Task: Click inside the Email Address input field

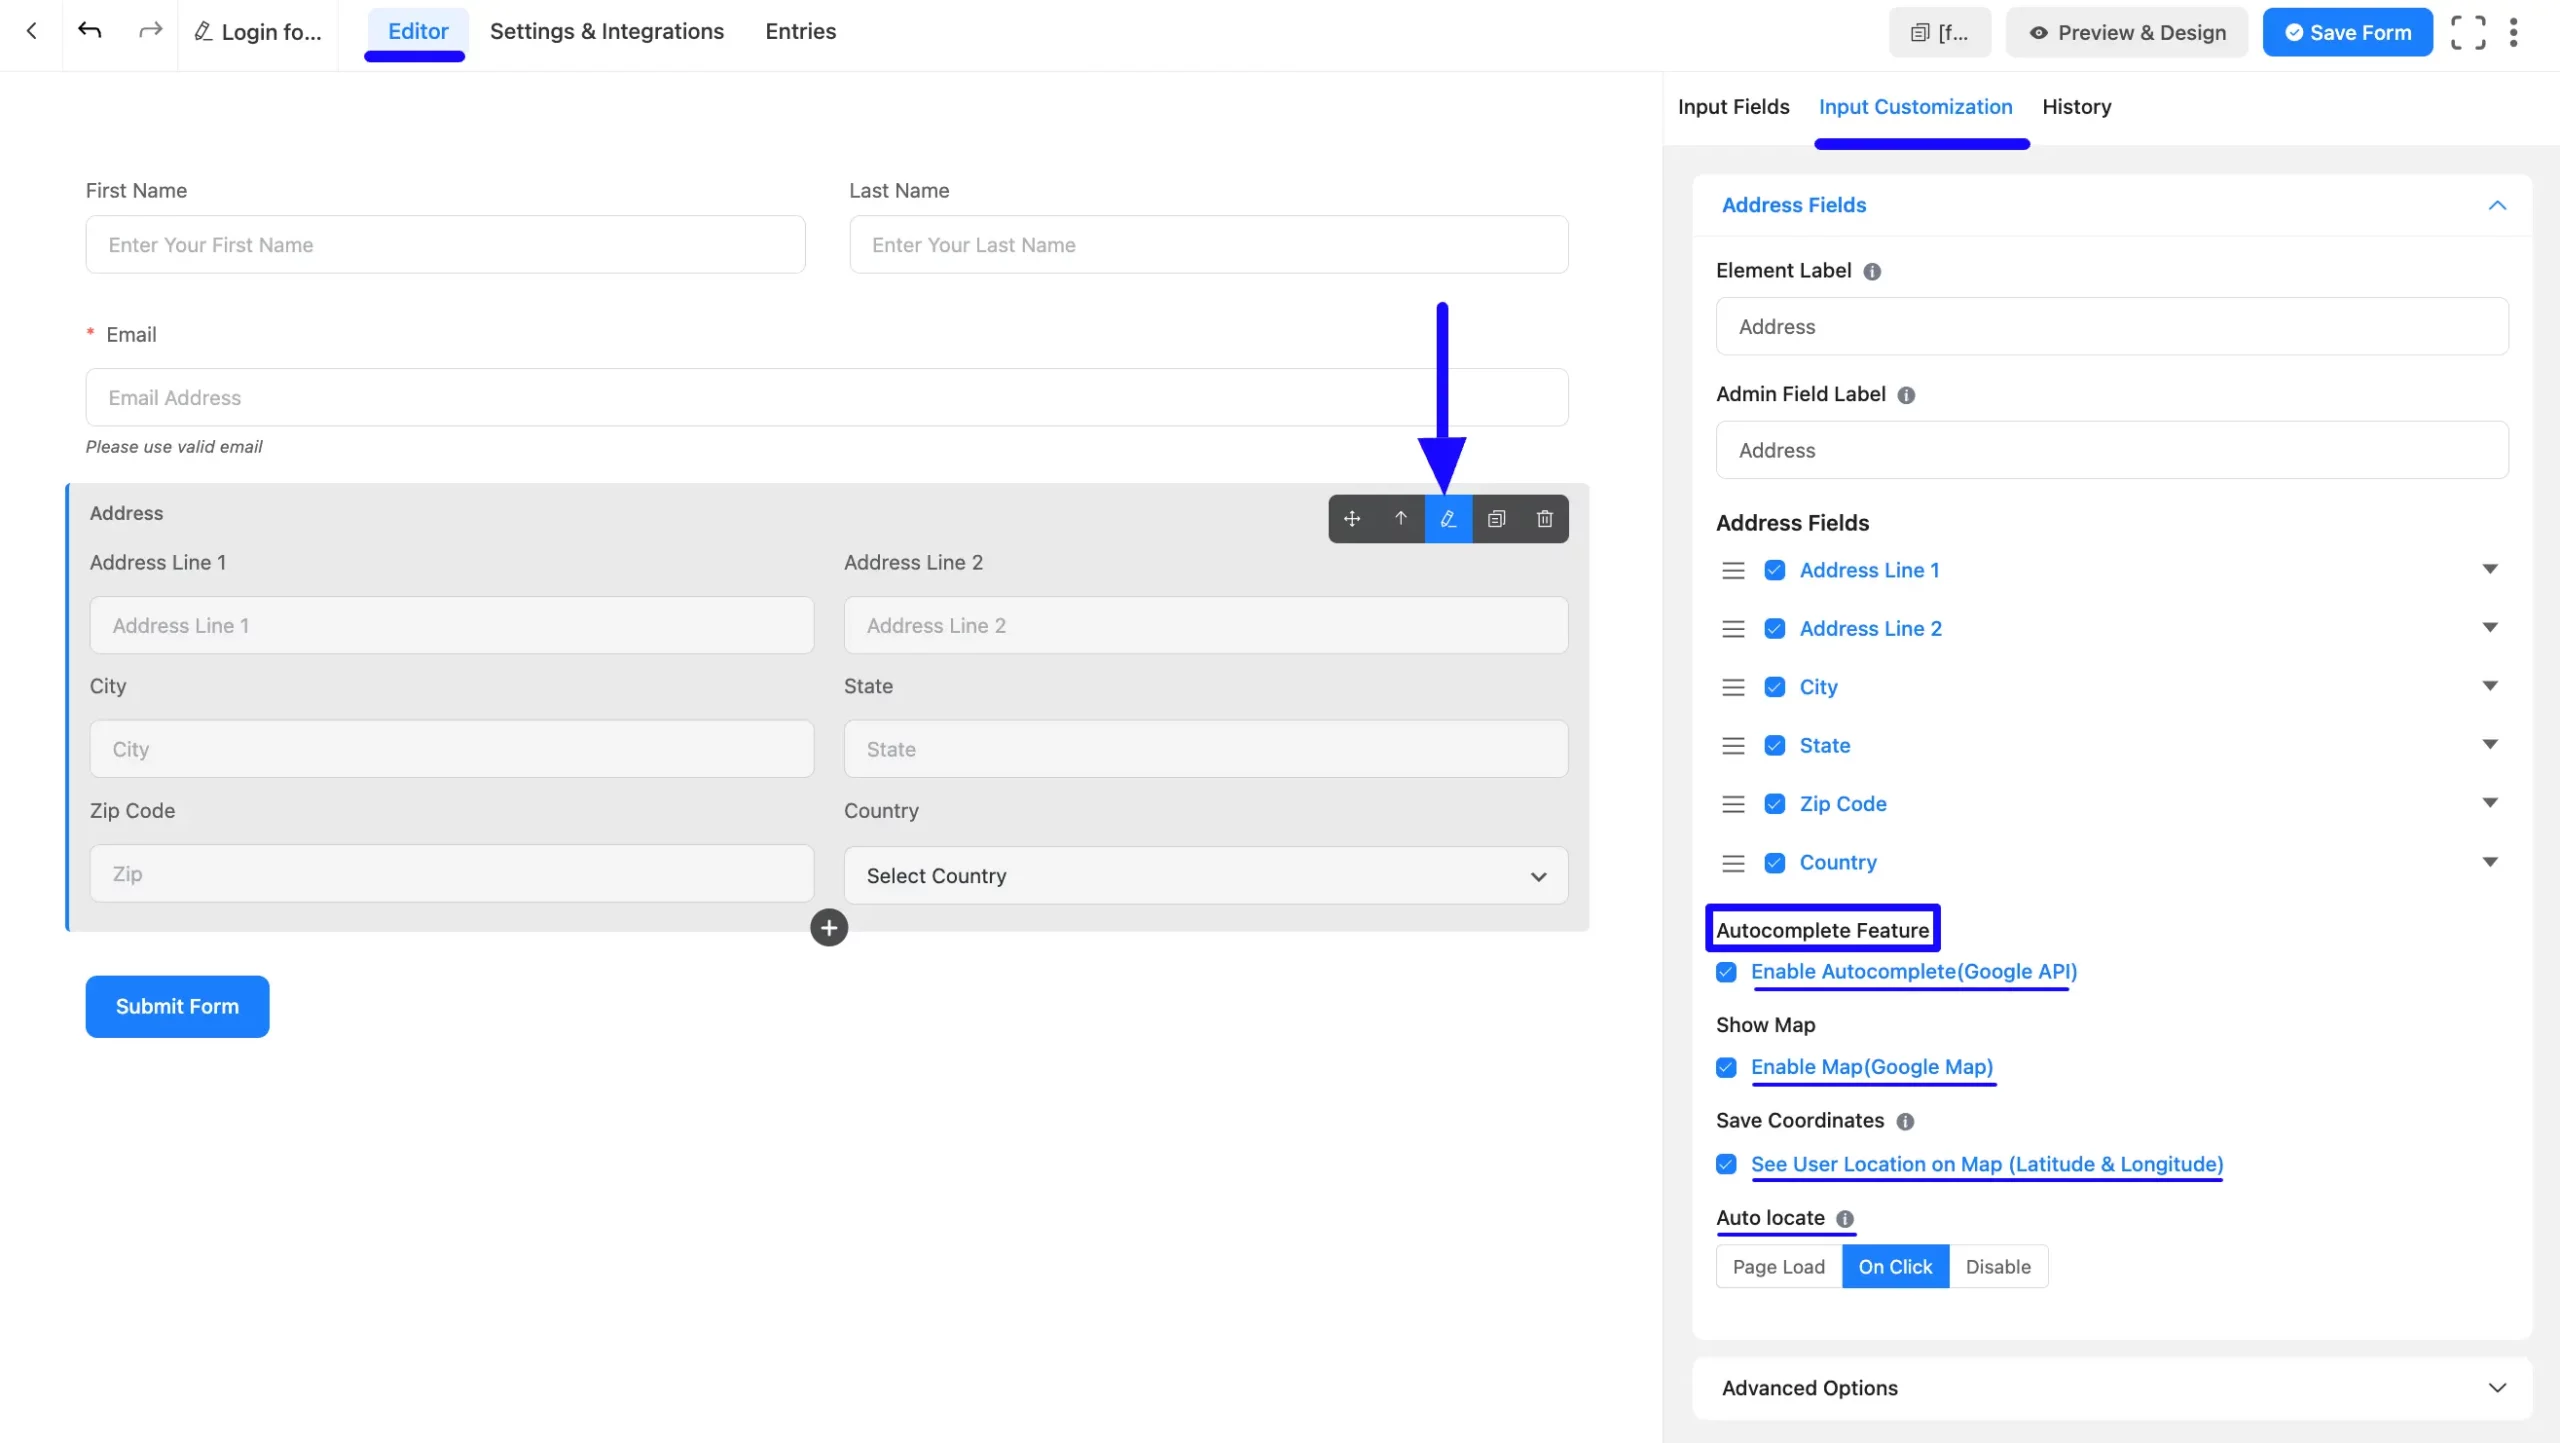Action: tap(826, 397)
